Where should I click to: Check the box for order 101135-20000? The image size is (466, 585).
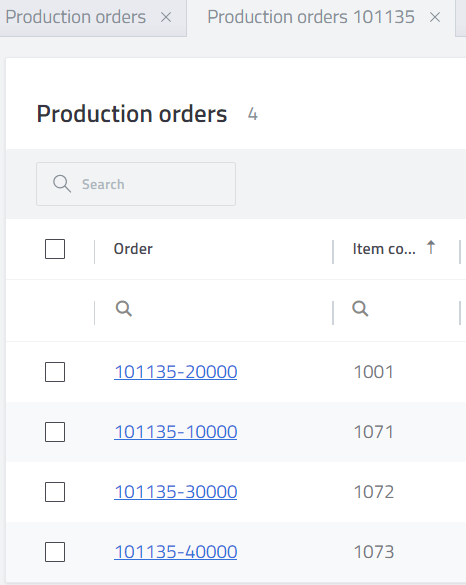[x=55, y=372]
